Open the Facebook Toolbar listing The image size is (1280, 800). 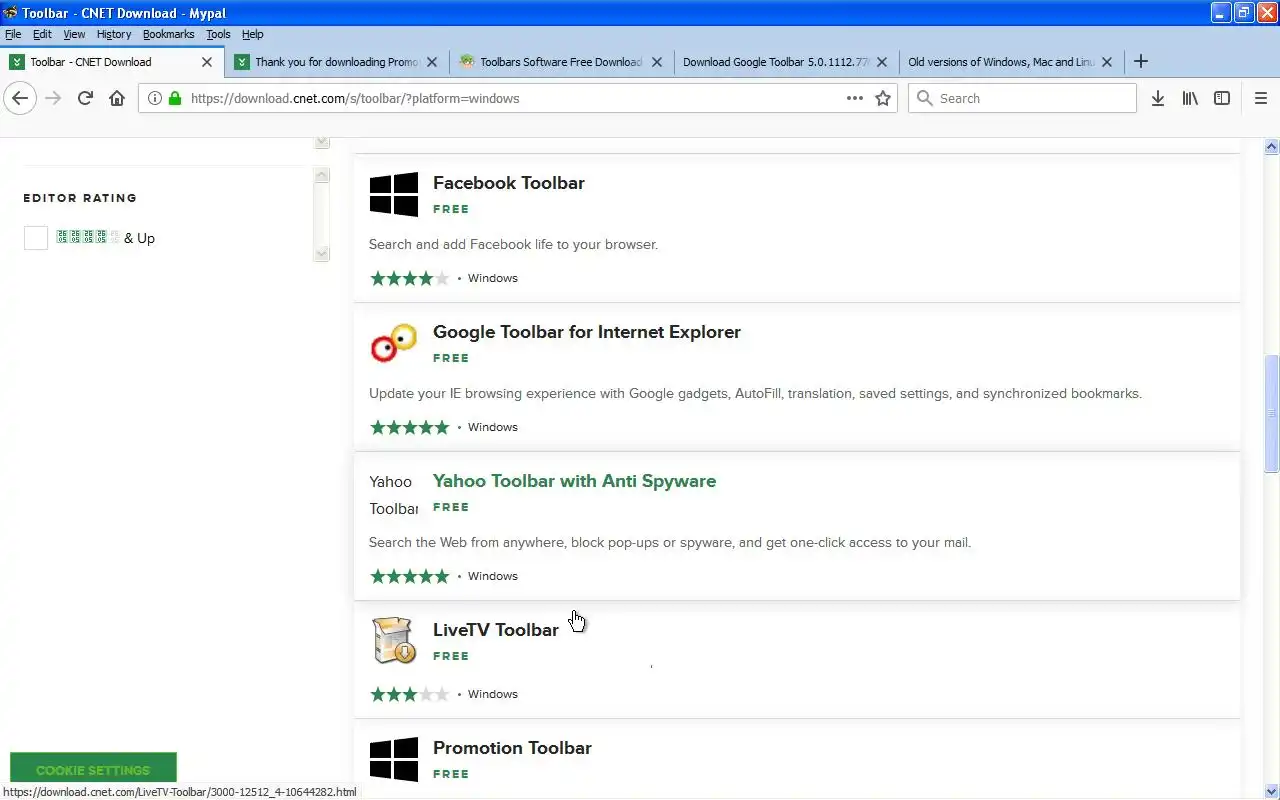(x=509, y=183)
